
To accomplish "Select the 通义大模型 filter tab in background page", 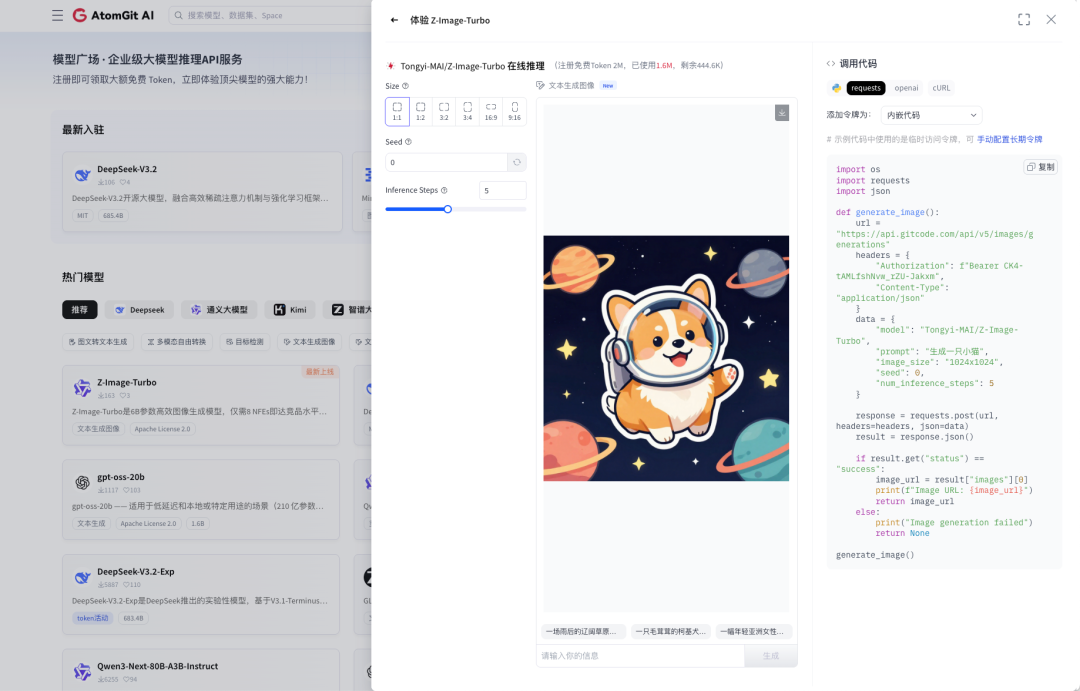I will (x=219, y=310).
